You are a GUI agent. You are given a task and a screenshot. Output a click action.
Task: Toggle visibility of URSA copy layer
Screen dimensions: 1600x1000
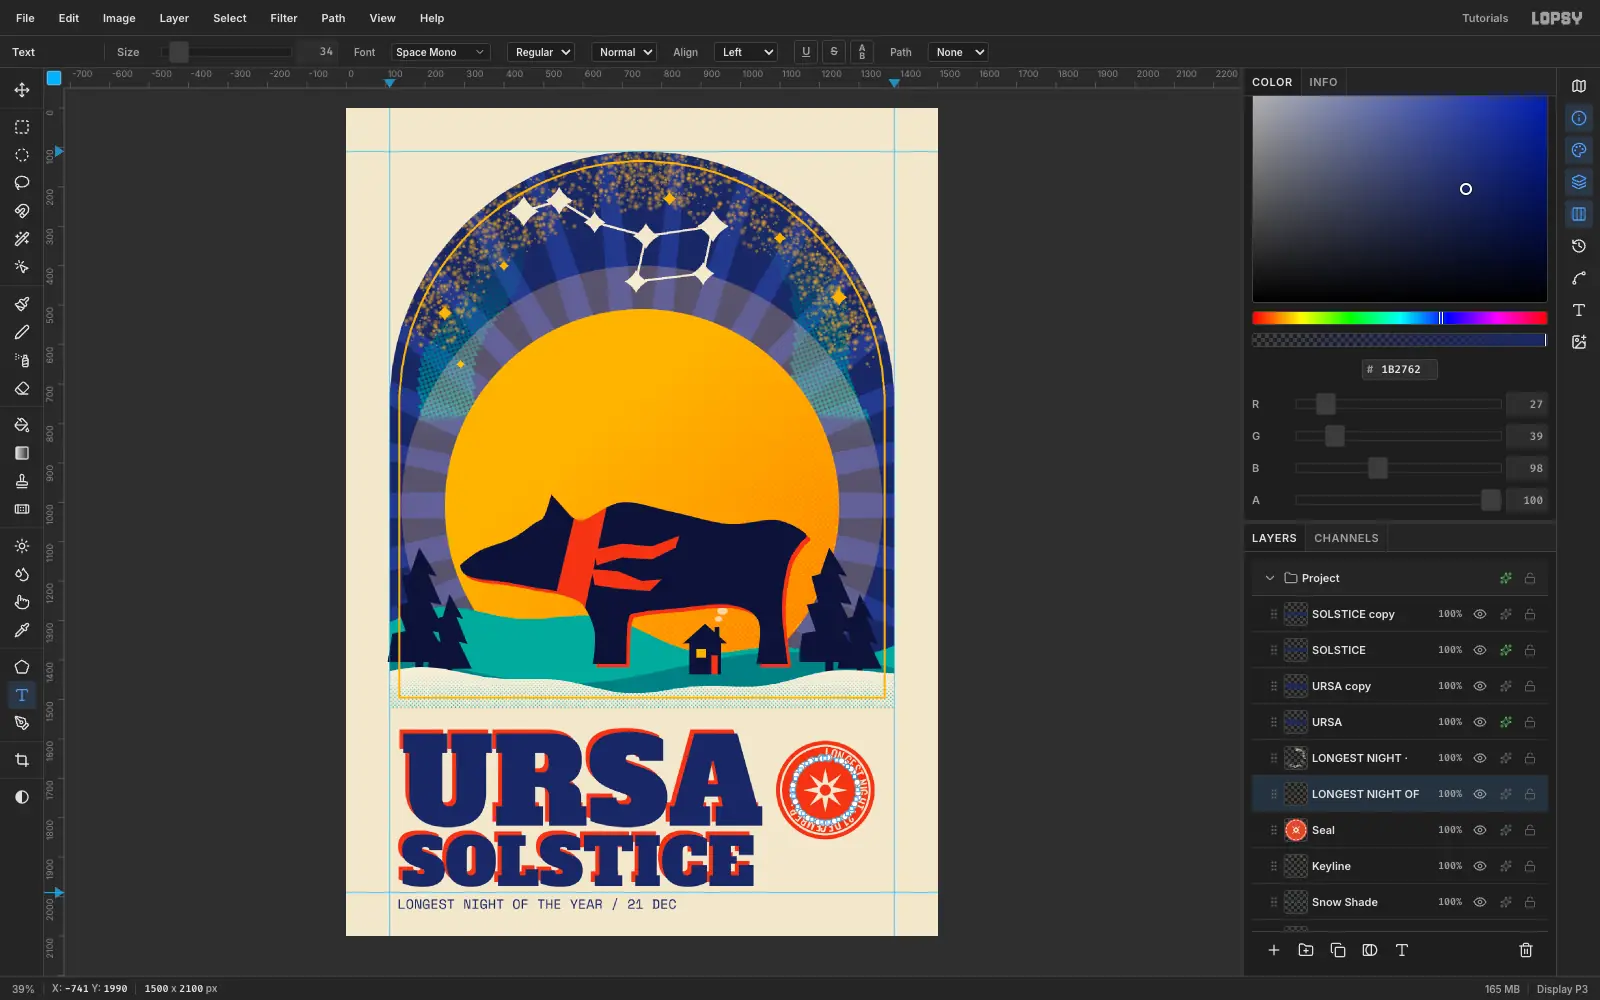tap(1480, 686)
